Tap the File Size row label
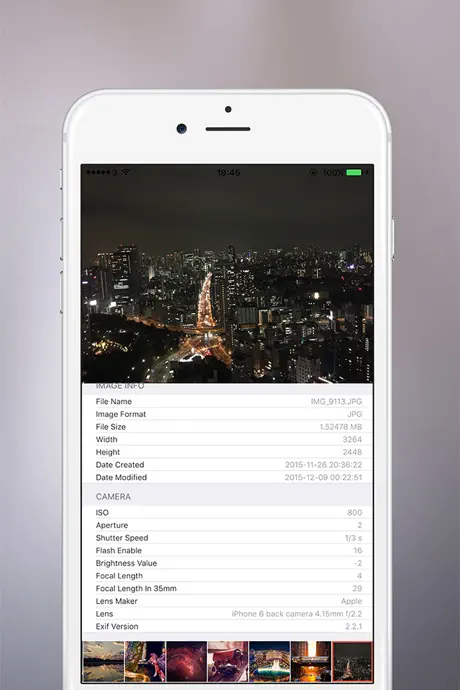Image resolution: width=460 pixels, height=690 pixels. pyautogui.click(x=110, y=427)
